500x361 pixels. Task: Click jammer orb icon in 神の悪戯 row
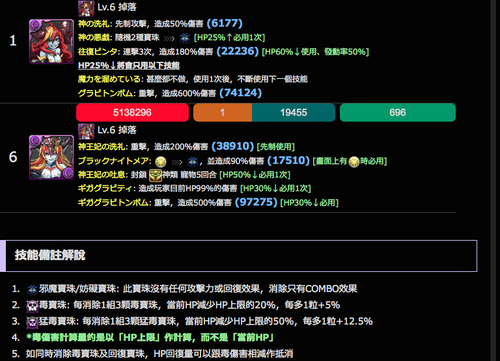(185, 38)
